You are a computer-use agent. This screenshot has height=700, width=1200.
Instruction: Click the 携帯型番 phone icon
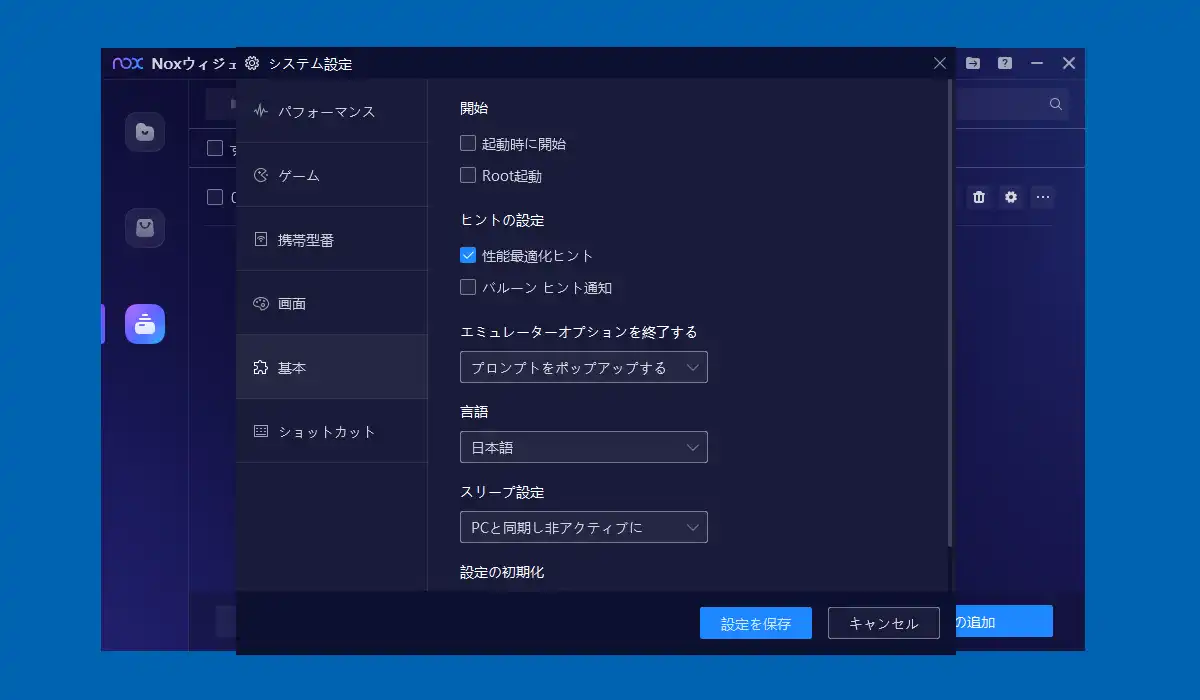[x=261, y=239]
